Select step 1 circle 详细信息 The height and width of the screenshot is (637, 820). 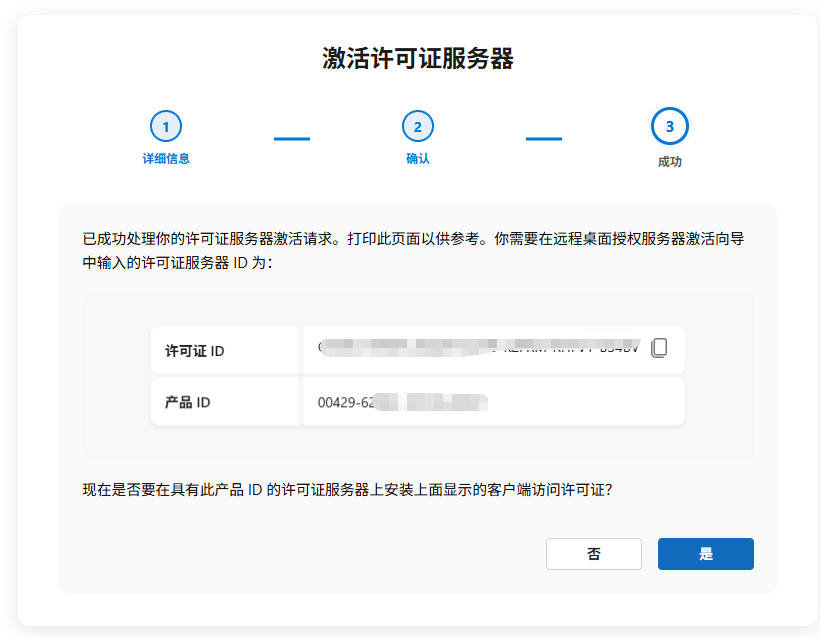pyautogui.click(x=166, y=126)
